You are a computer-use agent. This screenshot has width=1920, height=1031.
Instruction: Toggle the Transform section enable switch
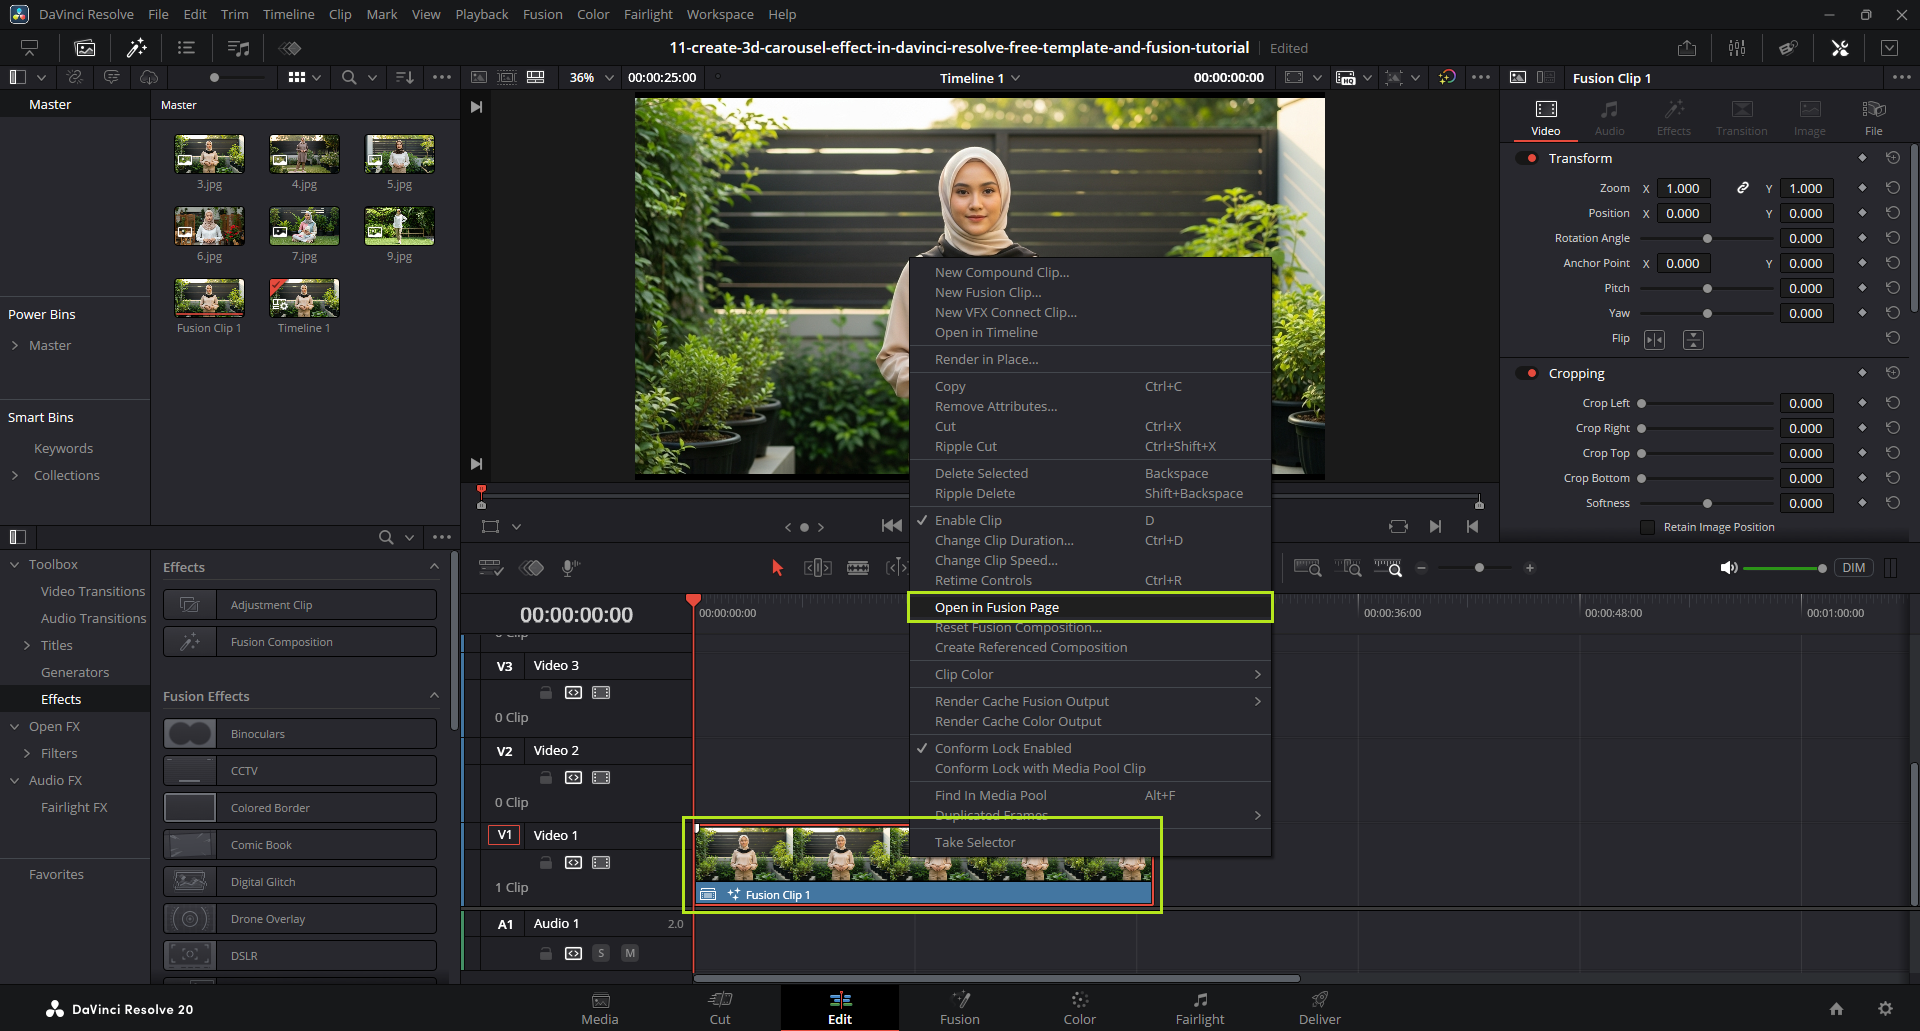pyautogui.click(x=1527, y=158)
